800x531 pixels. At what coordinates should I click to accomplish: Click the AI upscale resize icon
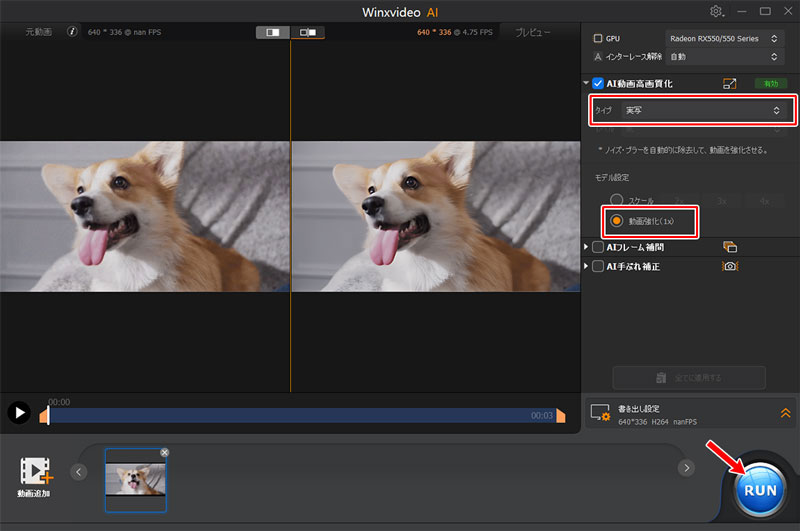pos(729,84)
